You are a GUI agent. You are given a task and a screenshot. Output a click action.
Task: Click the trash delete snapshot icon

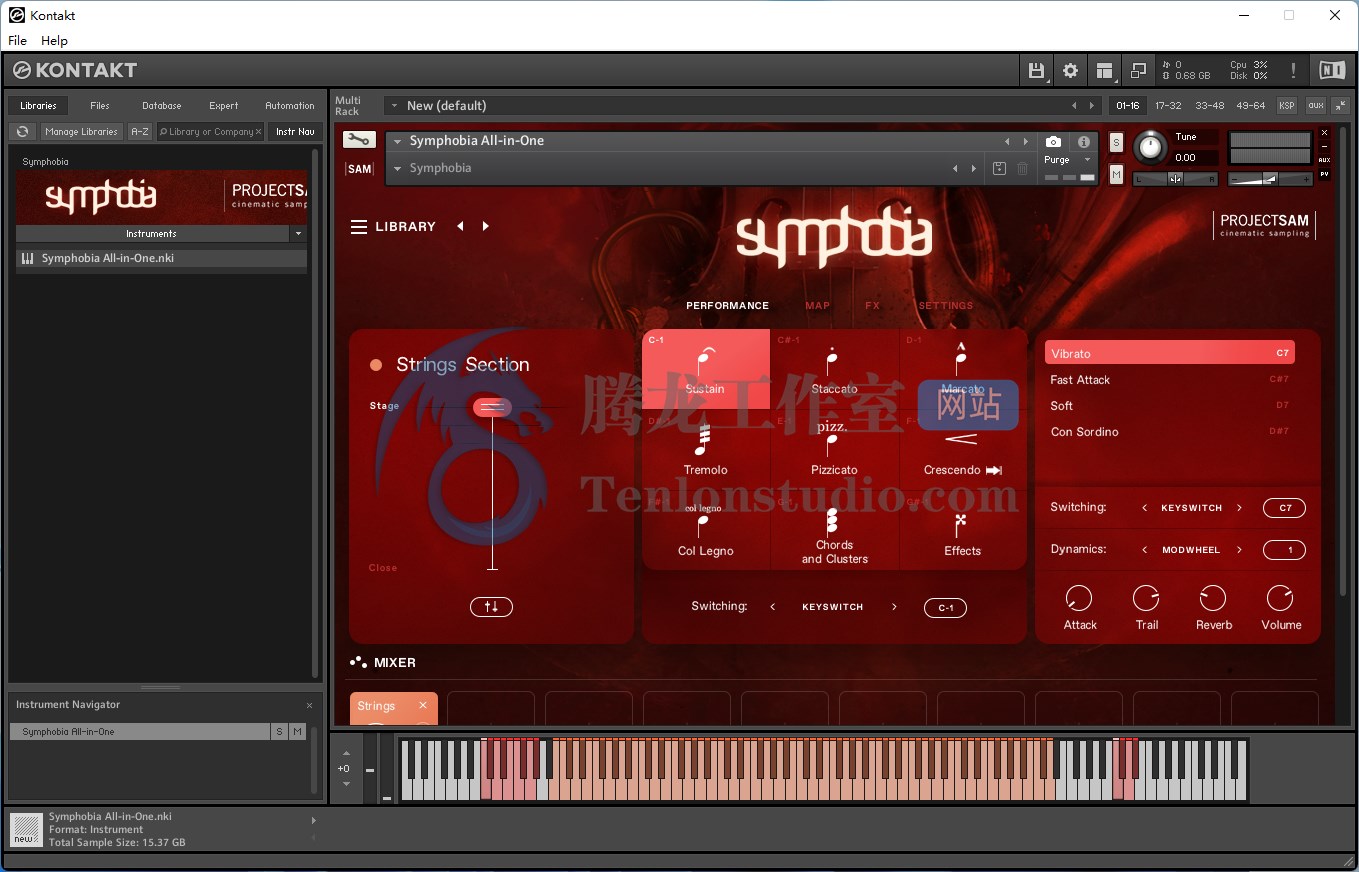1022,168
